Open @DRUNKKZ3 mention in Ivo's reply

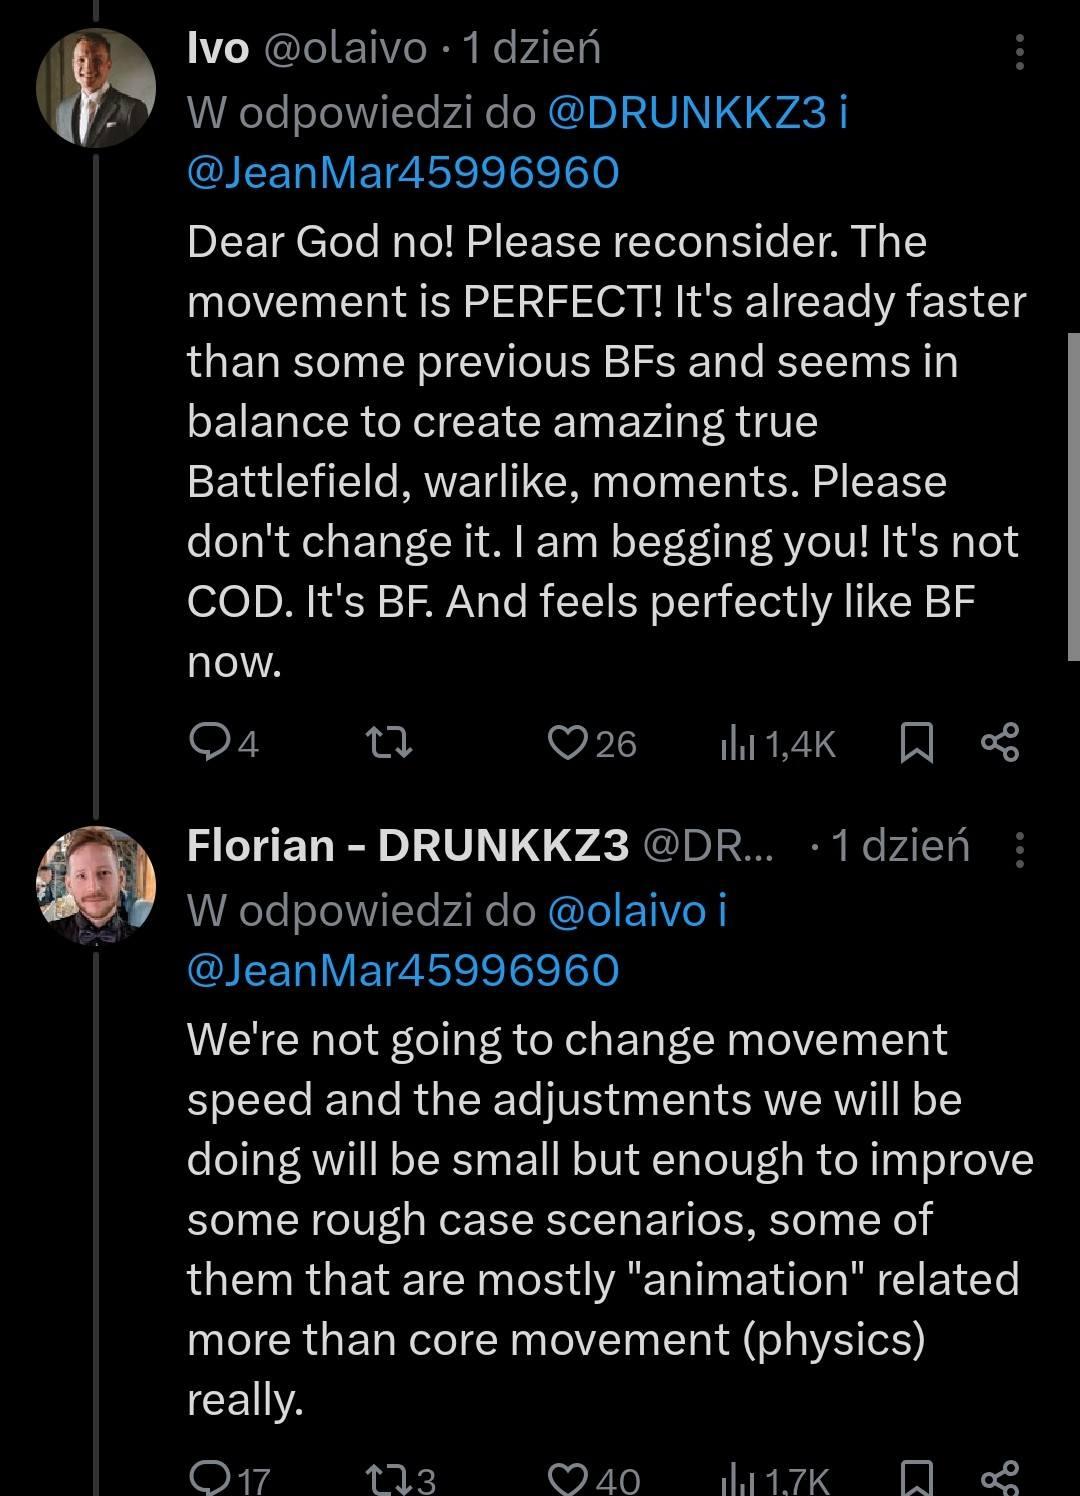click(x=686, y=113)
